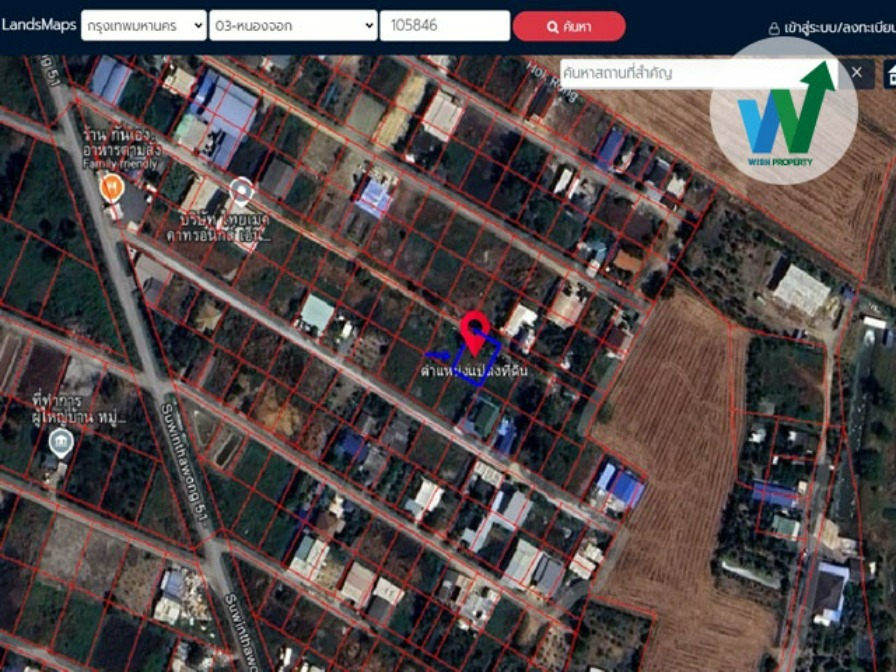Click the parcel number field showing 105846
Image resolution: width=896 pixels, height=672 pixels.
(444, 26)
